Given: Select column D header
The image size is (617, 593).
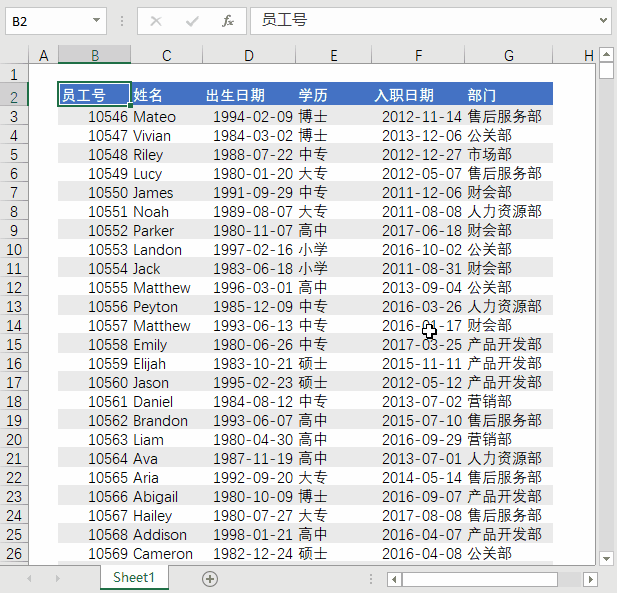Looking at the screenshot, I should point(249,55).
